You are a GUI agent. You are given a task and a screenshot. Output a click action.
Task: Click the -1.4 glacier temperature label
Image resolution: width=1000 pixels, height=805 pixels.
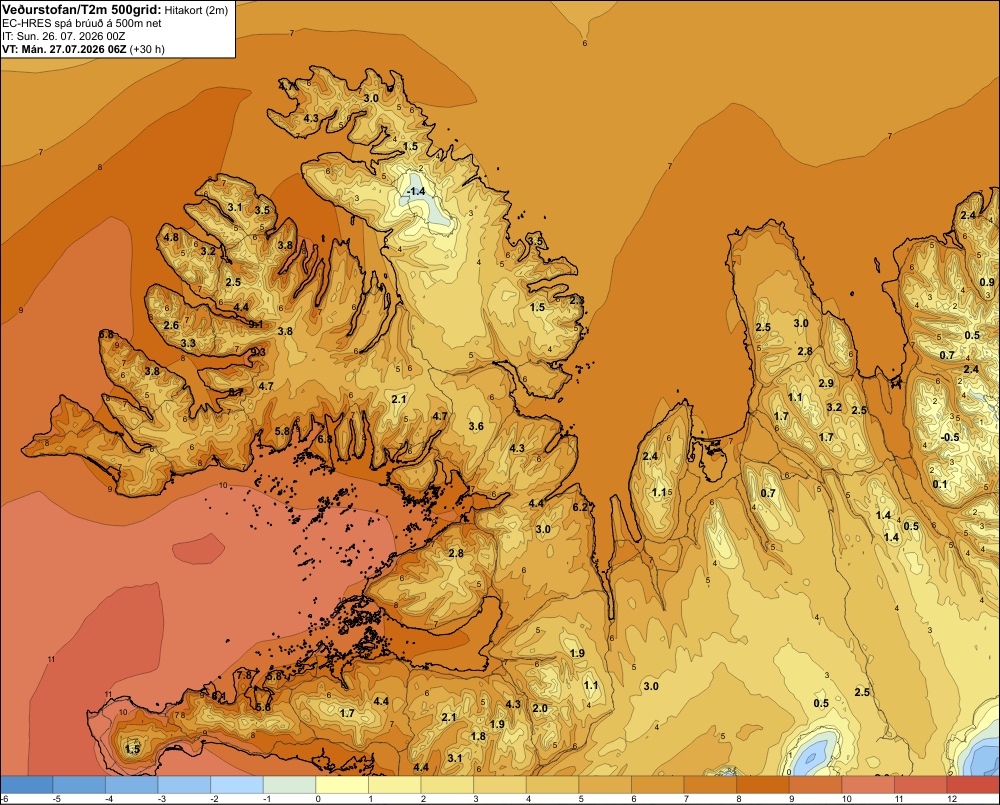point(416,191)
